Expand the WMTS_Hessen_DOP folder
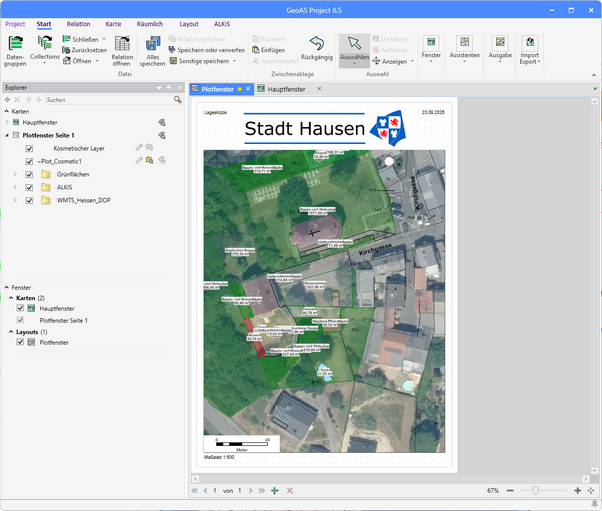602x511 pixels. 15,200
